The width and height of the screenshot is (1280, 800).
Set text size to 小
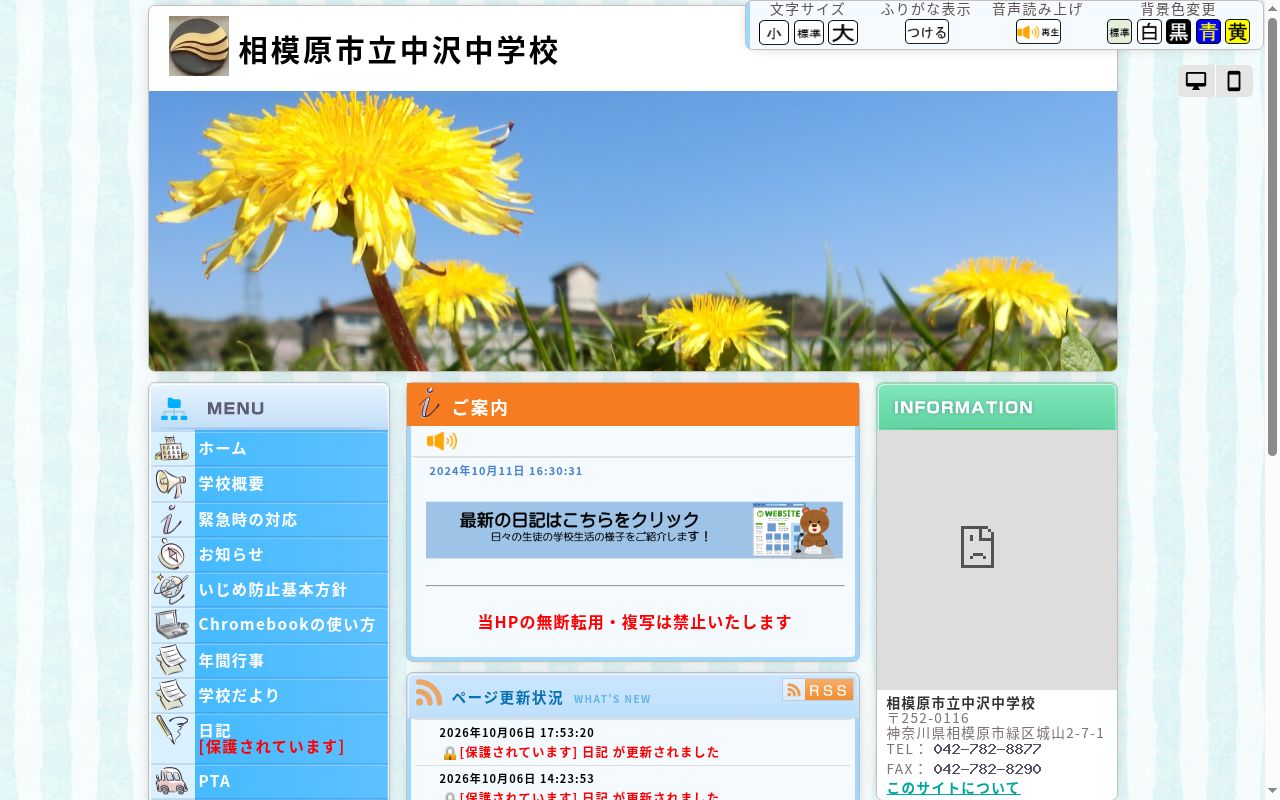[x=774, y=33]
